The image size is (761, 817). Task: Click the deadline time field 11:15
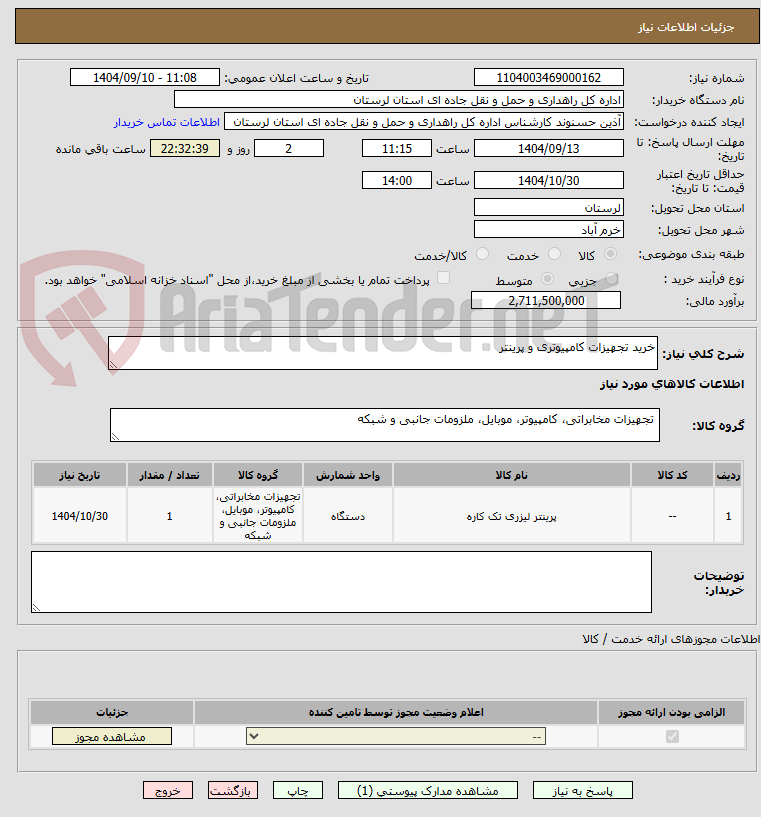point(396,148)
